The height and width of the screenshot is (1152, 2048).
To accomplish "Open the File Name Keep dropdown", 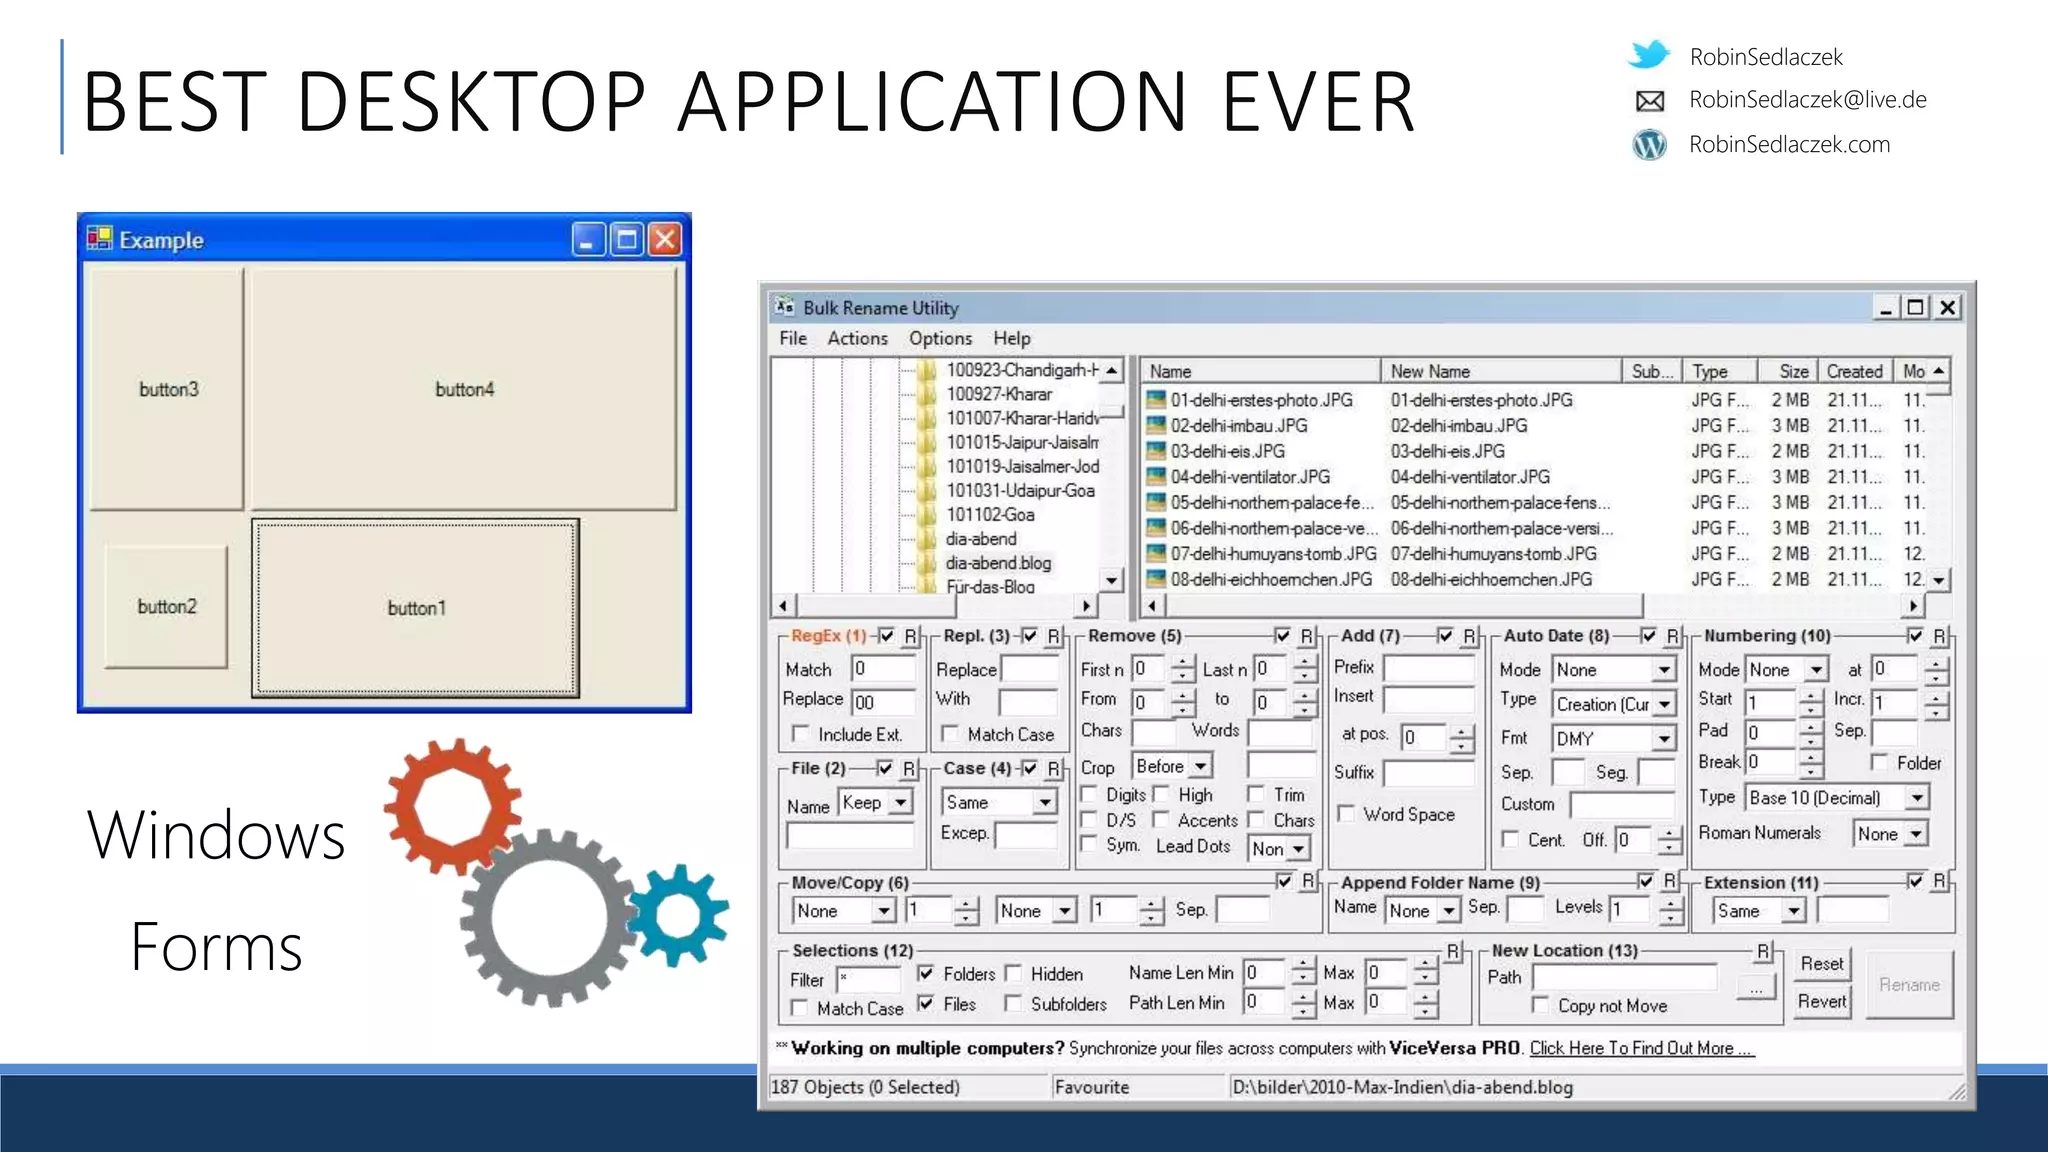I will (901, 803).
